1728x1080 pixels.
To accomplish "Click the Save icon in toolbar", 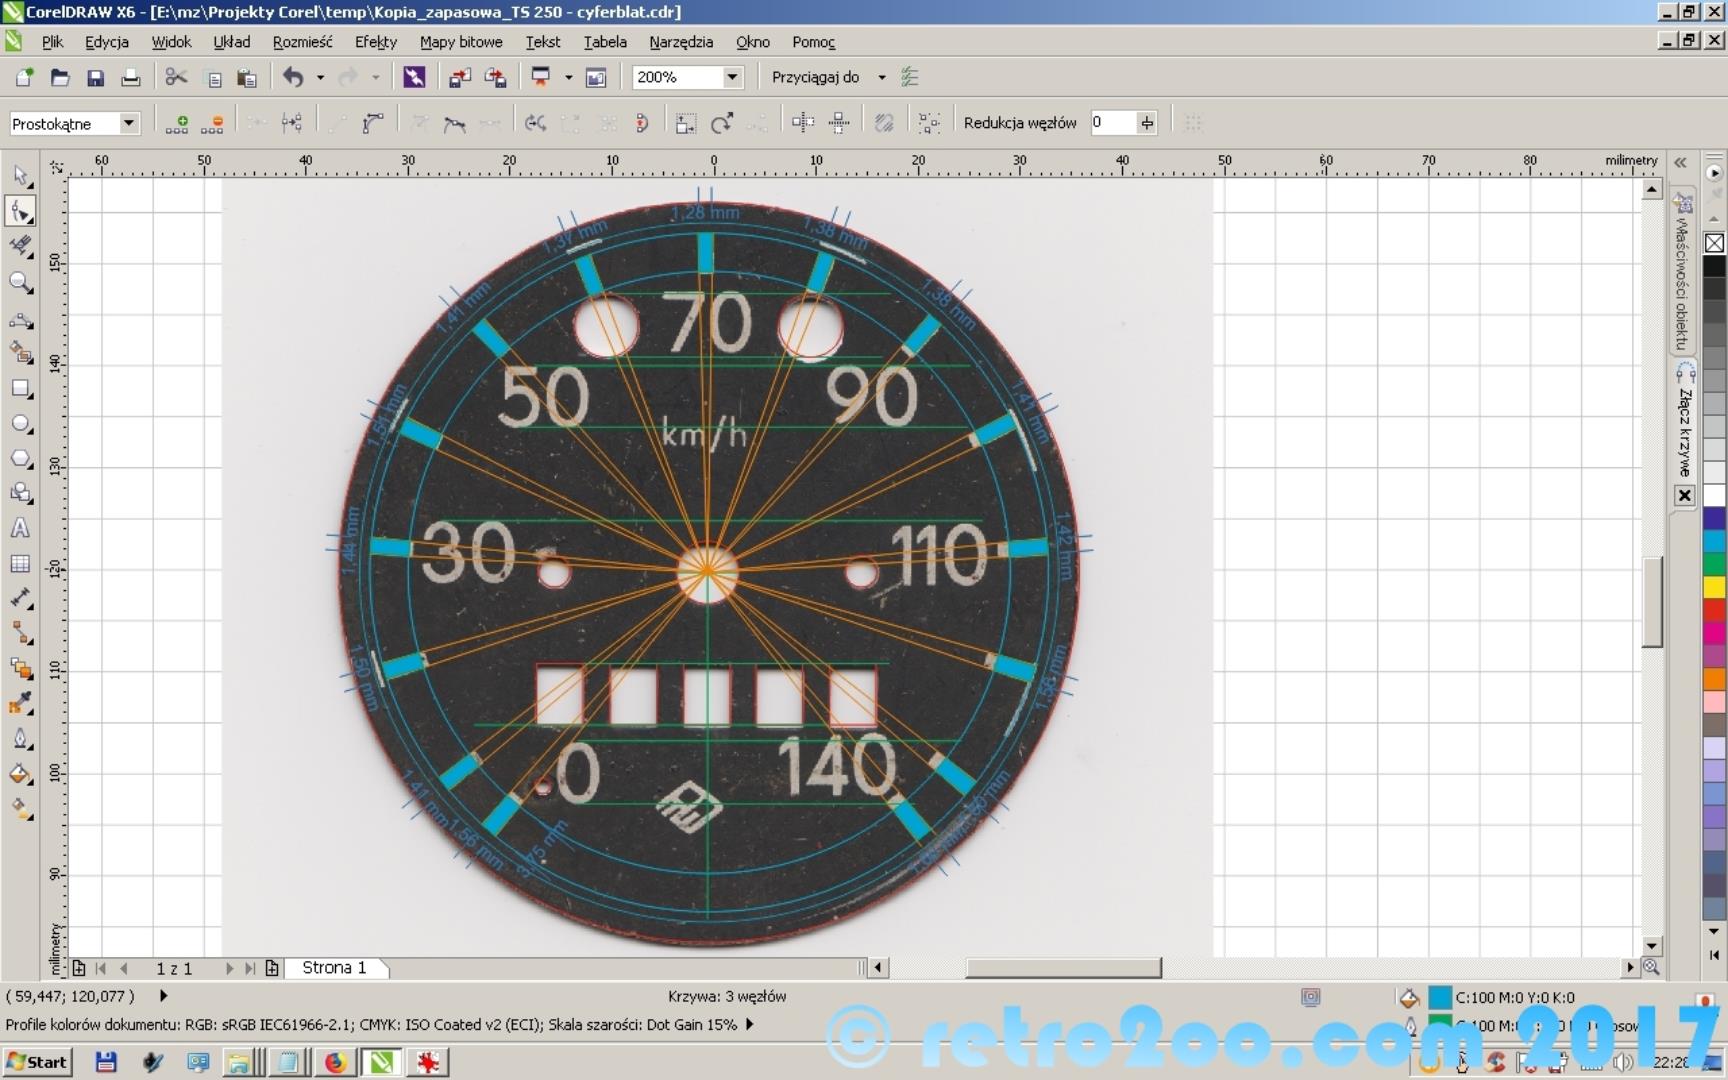I will coord(95,78).
